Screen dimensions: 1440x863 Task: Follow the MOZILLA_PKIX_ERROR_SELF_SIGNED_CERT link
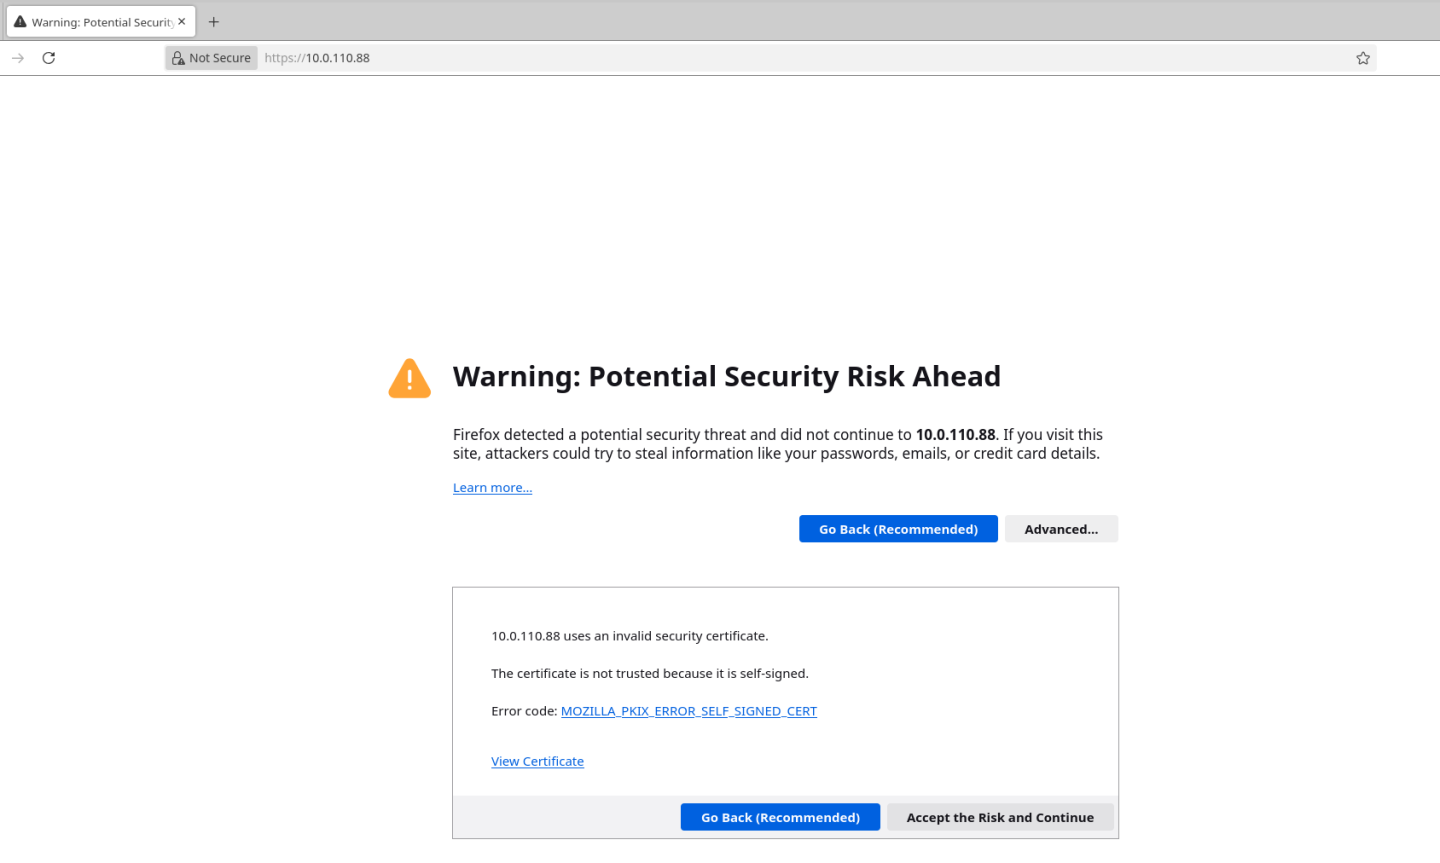(x=688, y=710)
